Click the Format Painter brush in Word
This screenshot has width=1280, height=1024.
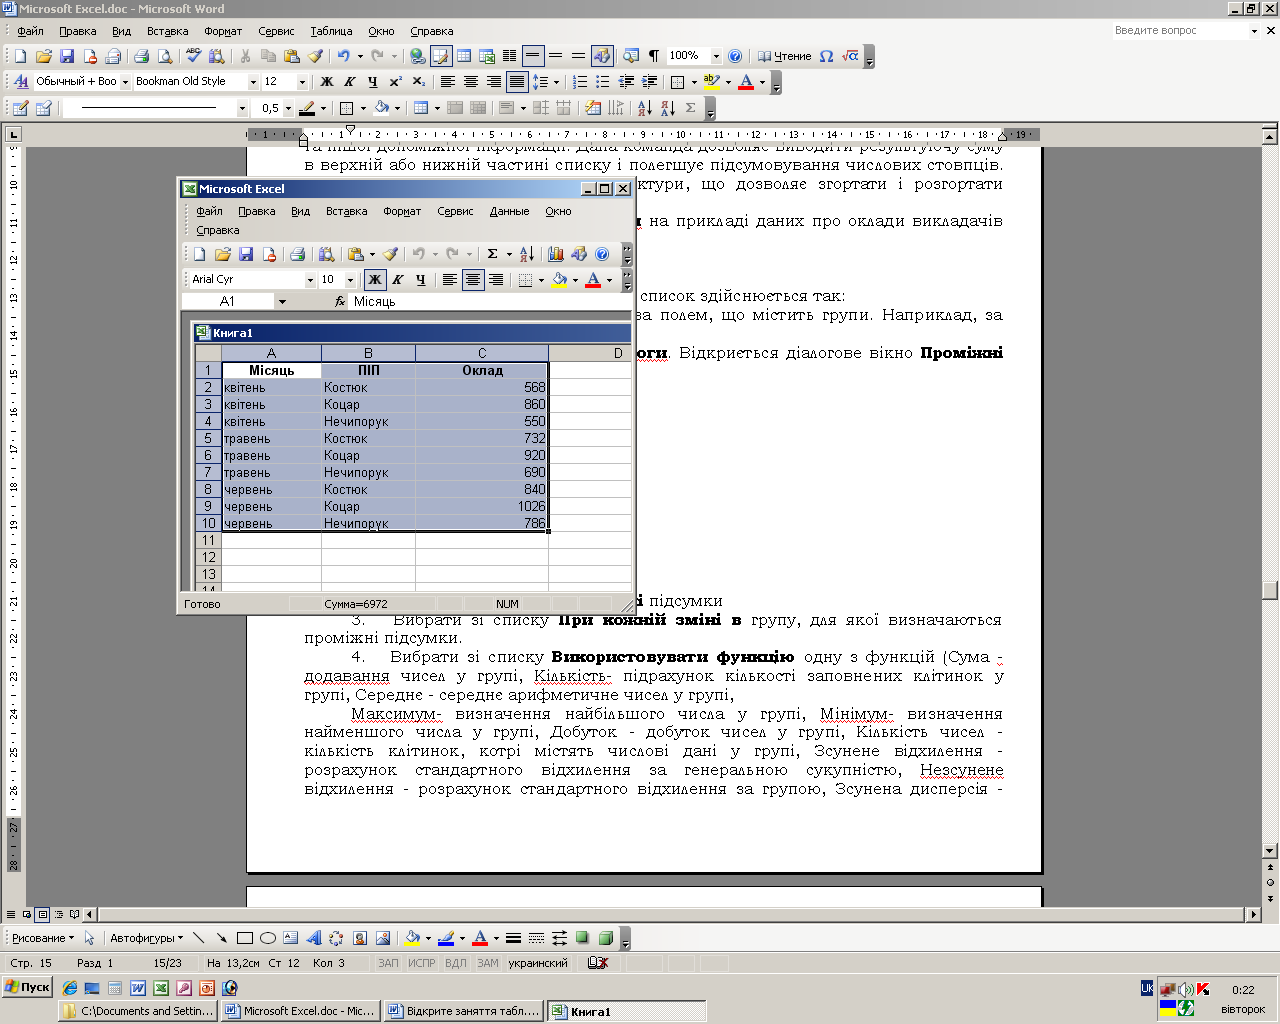click(316, 56)
